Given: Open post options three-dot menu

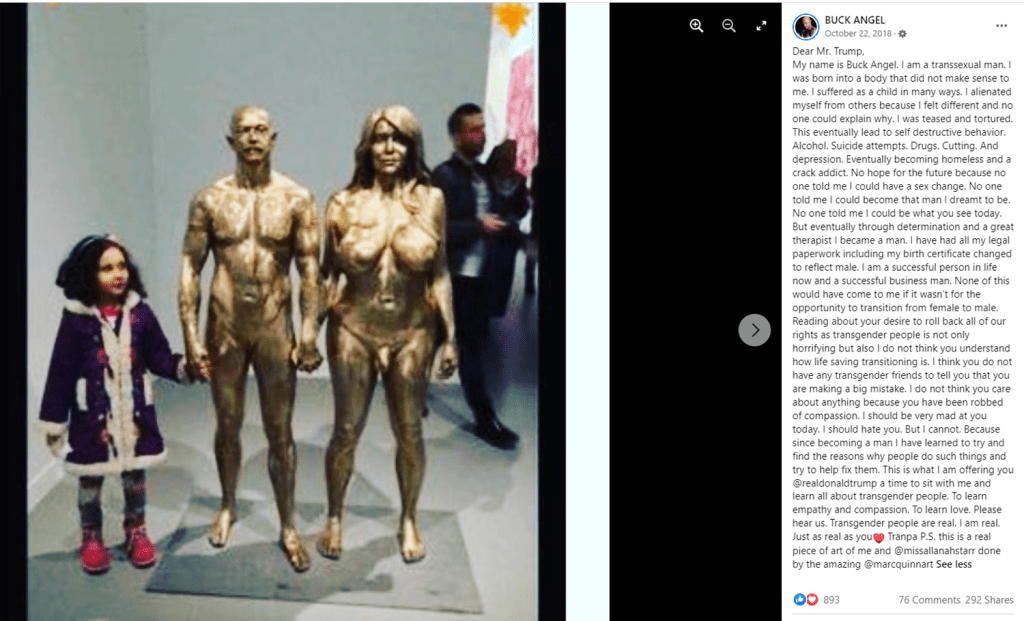Looking at the screenshot, I should tap(1001, 25).
